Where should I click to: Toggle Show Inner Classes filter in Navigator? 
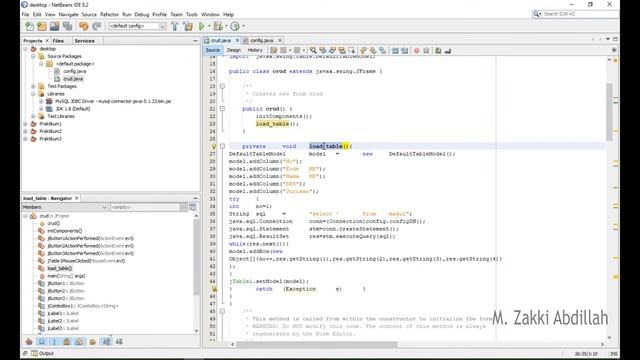(79, 342)
